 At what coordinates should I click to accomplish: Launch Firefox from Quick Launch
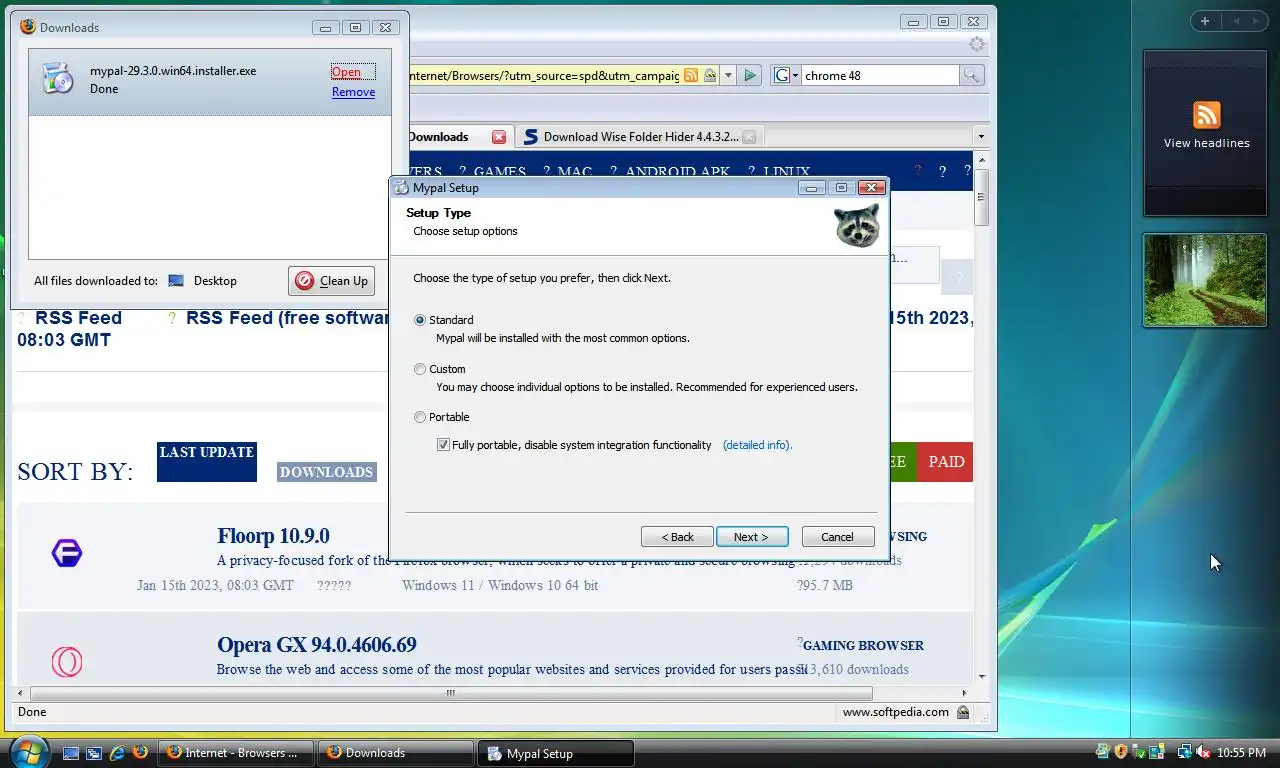tap(140, 753)
